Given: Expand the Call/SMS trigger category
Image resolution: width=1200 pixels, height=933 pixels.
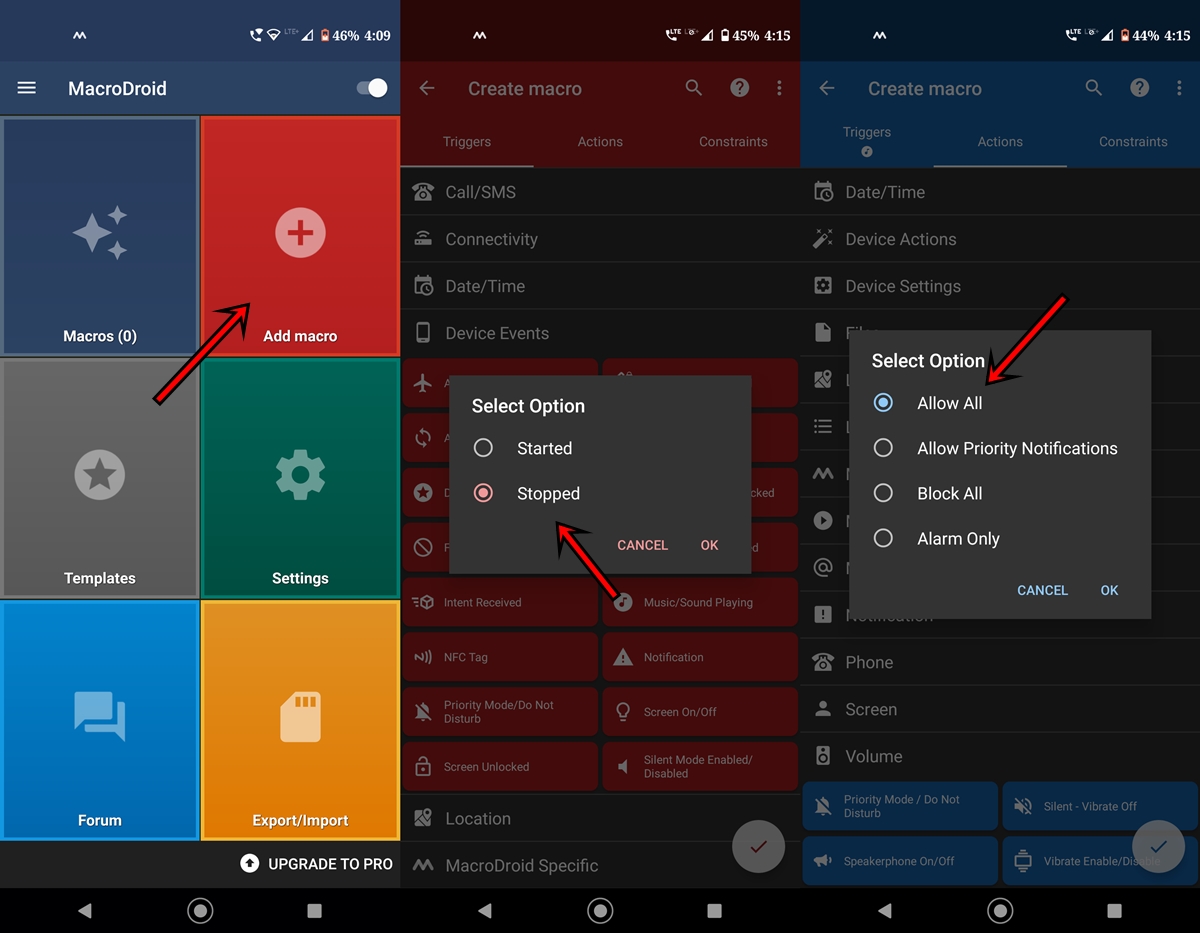Looking at the screenshot, I should coord(600,192).
